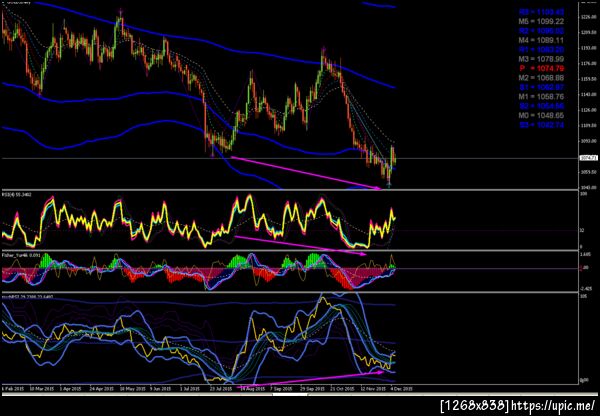Screen dimensions: 600x416
Task: Click the 1126.00 price axis value
Action: point(589,111)
